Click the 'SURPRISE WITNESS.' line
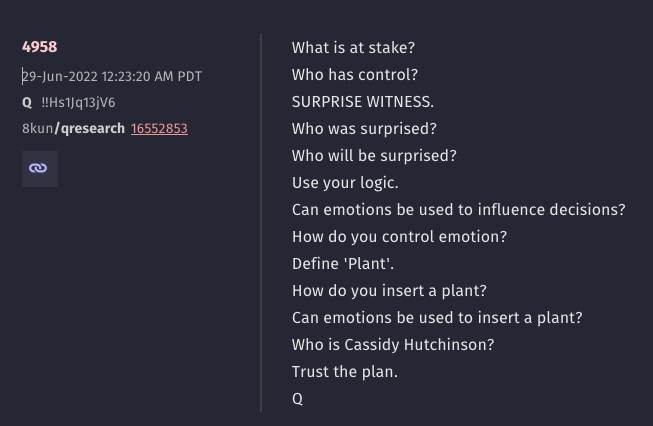Screen dimensions: 653x426 pos(363,102)
